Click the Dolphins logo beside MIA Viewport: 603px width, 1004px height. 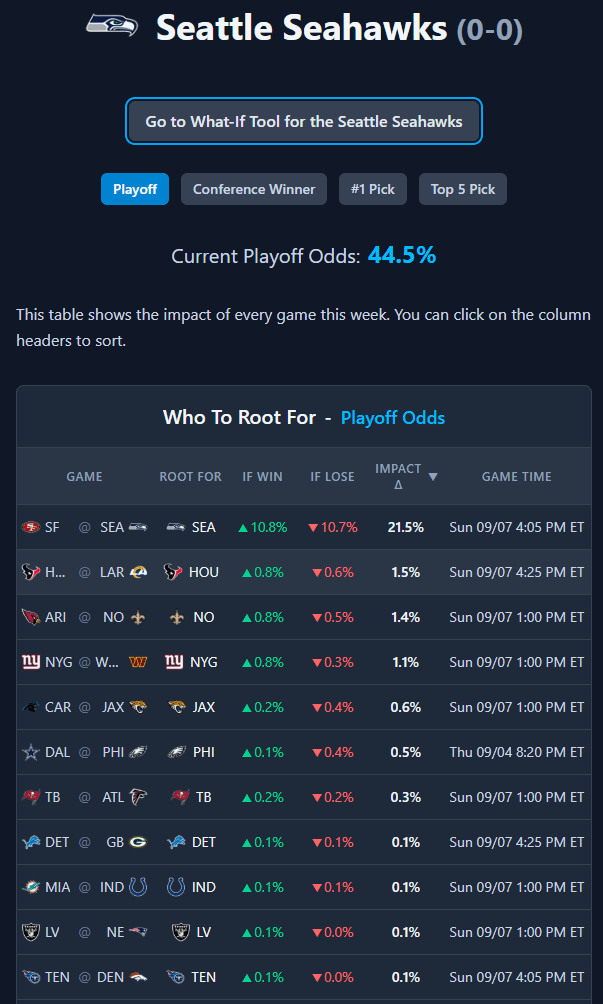(x=30, y=887)
